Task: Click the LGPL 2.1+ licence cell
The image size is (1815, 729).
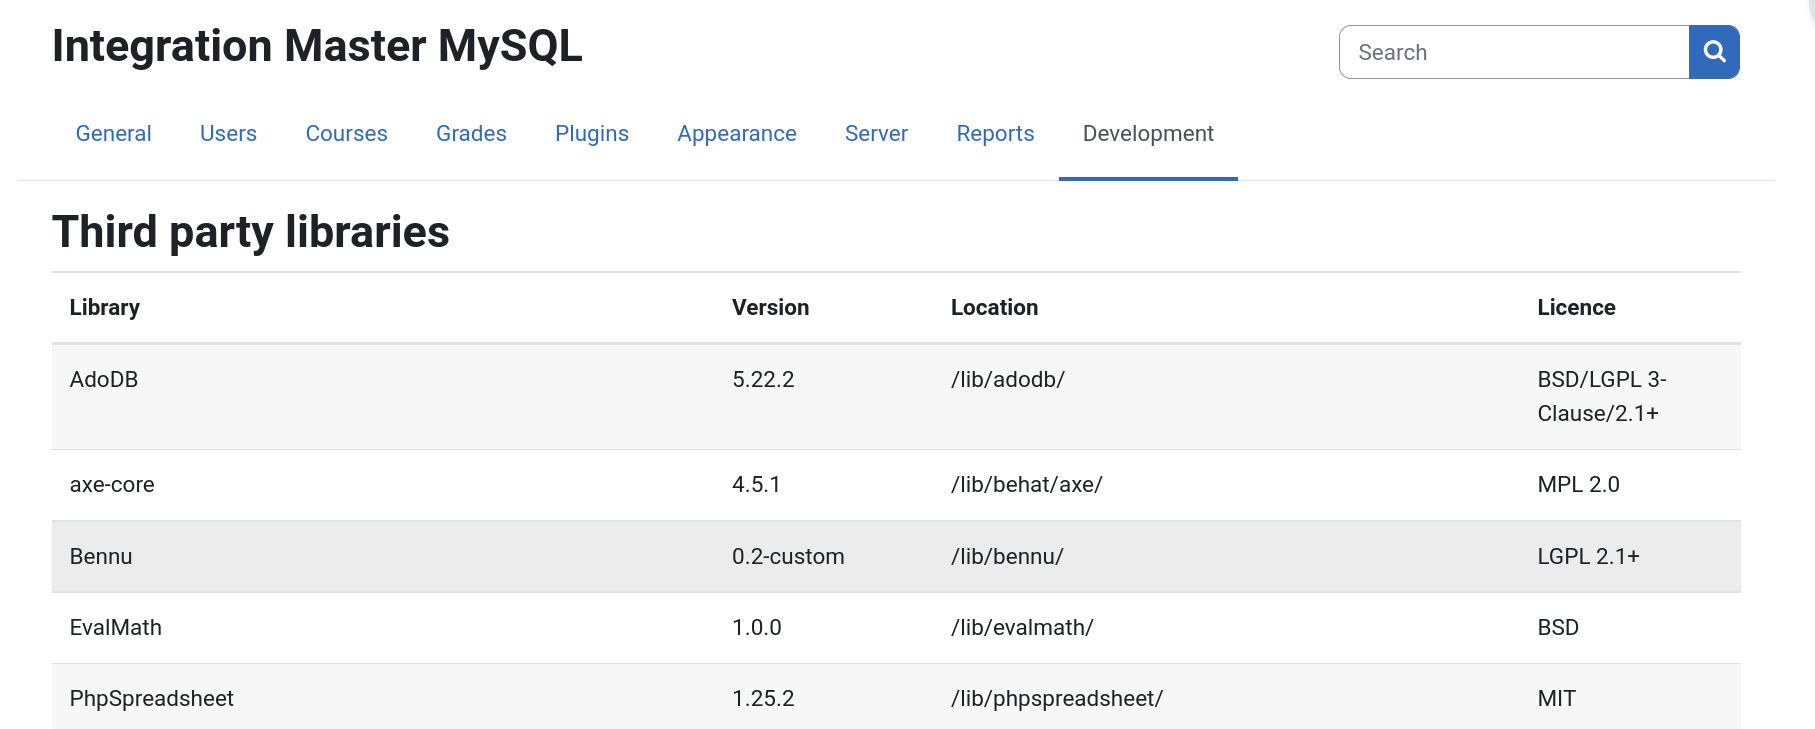Action: [1588, 556]
